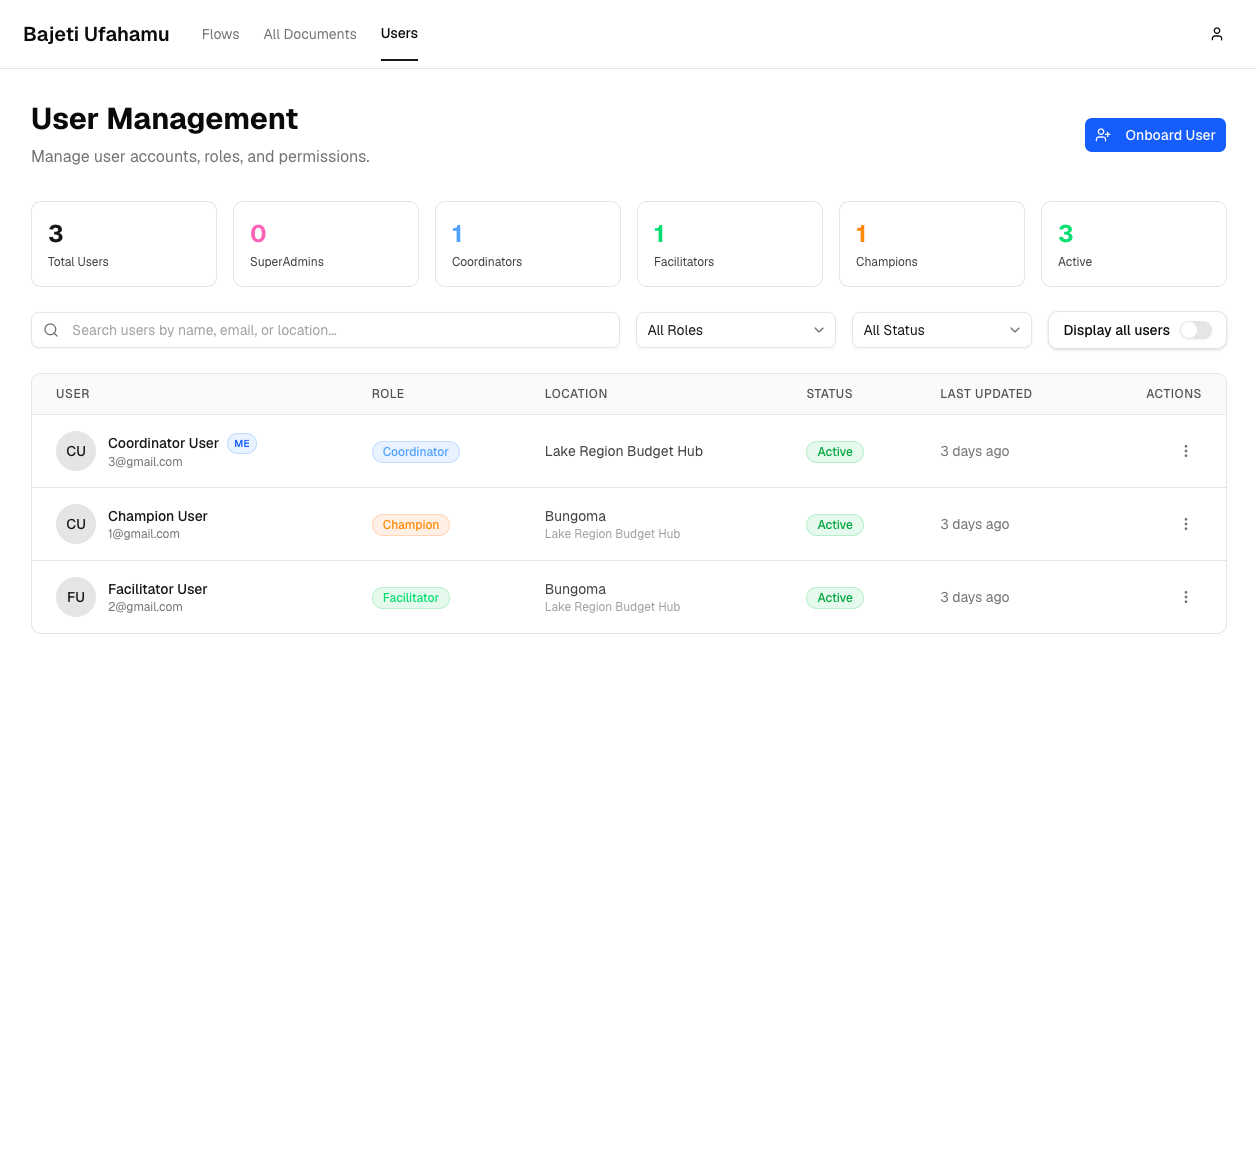Viewport: 1257px width, 1150px height.
Task: Click the ME badge next to Coordinator User
Action: click(242, 443)
